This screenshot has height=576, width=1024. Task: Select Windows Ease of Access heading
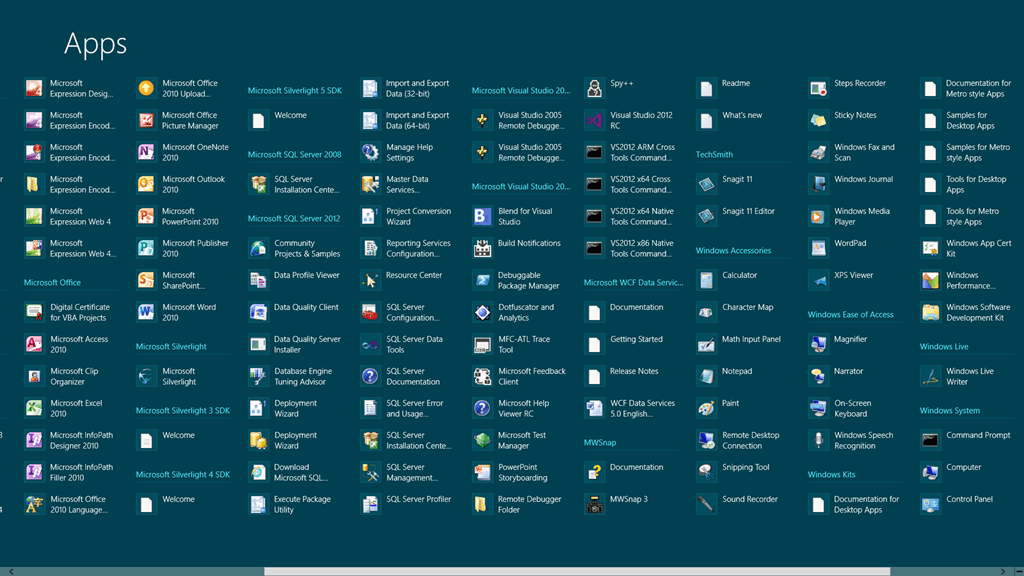pos(850,315)
